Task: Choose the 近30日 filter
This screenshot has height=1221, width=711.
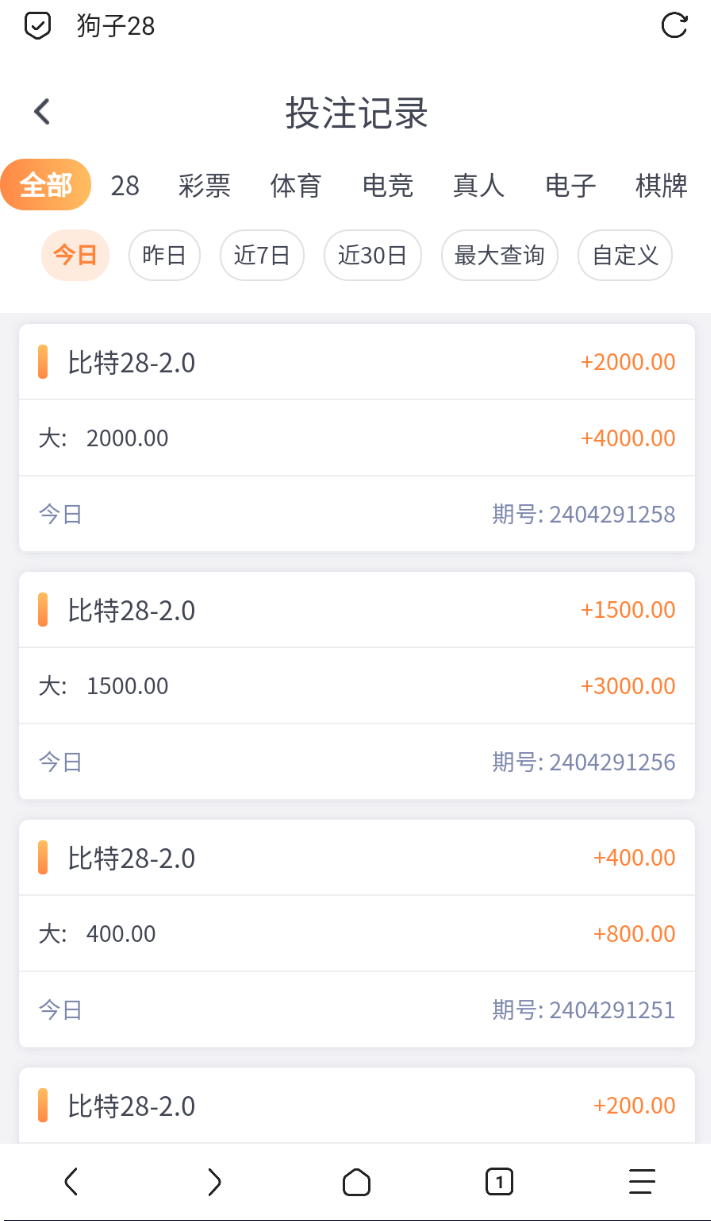Action: [372, 255]
